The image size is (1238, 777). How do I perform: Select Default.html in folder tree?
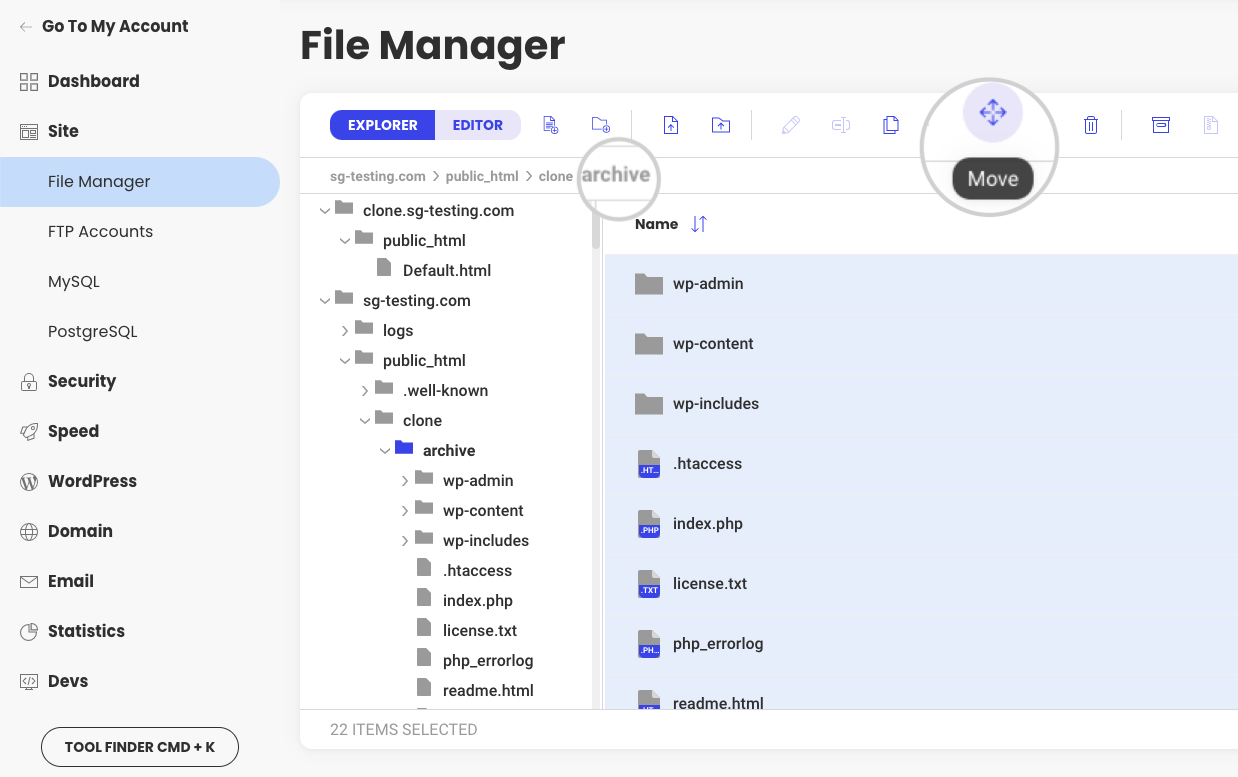point(447,271)
